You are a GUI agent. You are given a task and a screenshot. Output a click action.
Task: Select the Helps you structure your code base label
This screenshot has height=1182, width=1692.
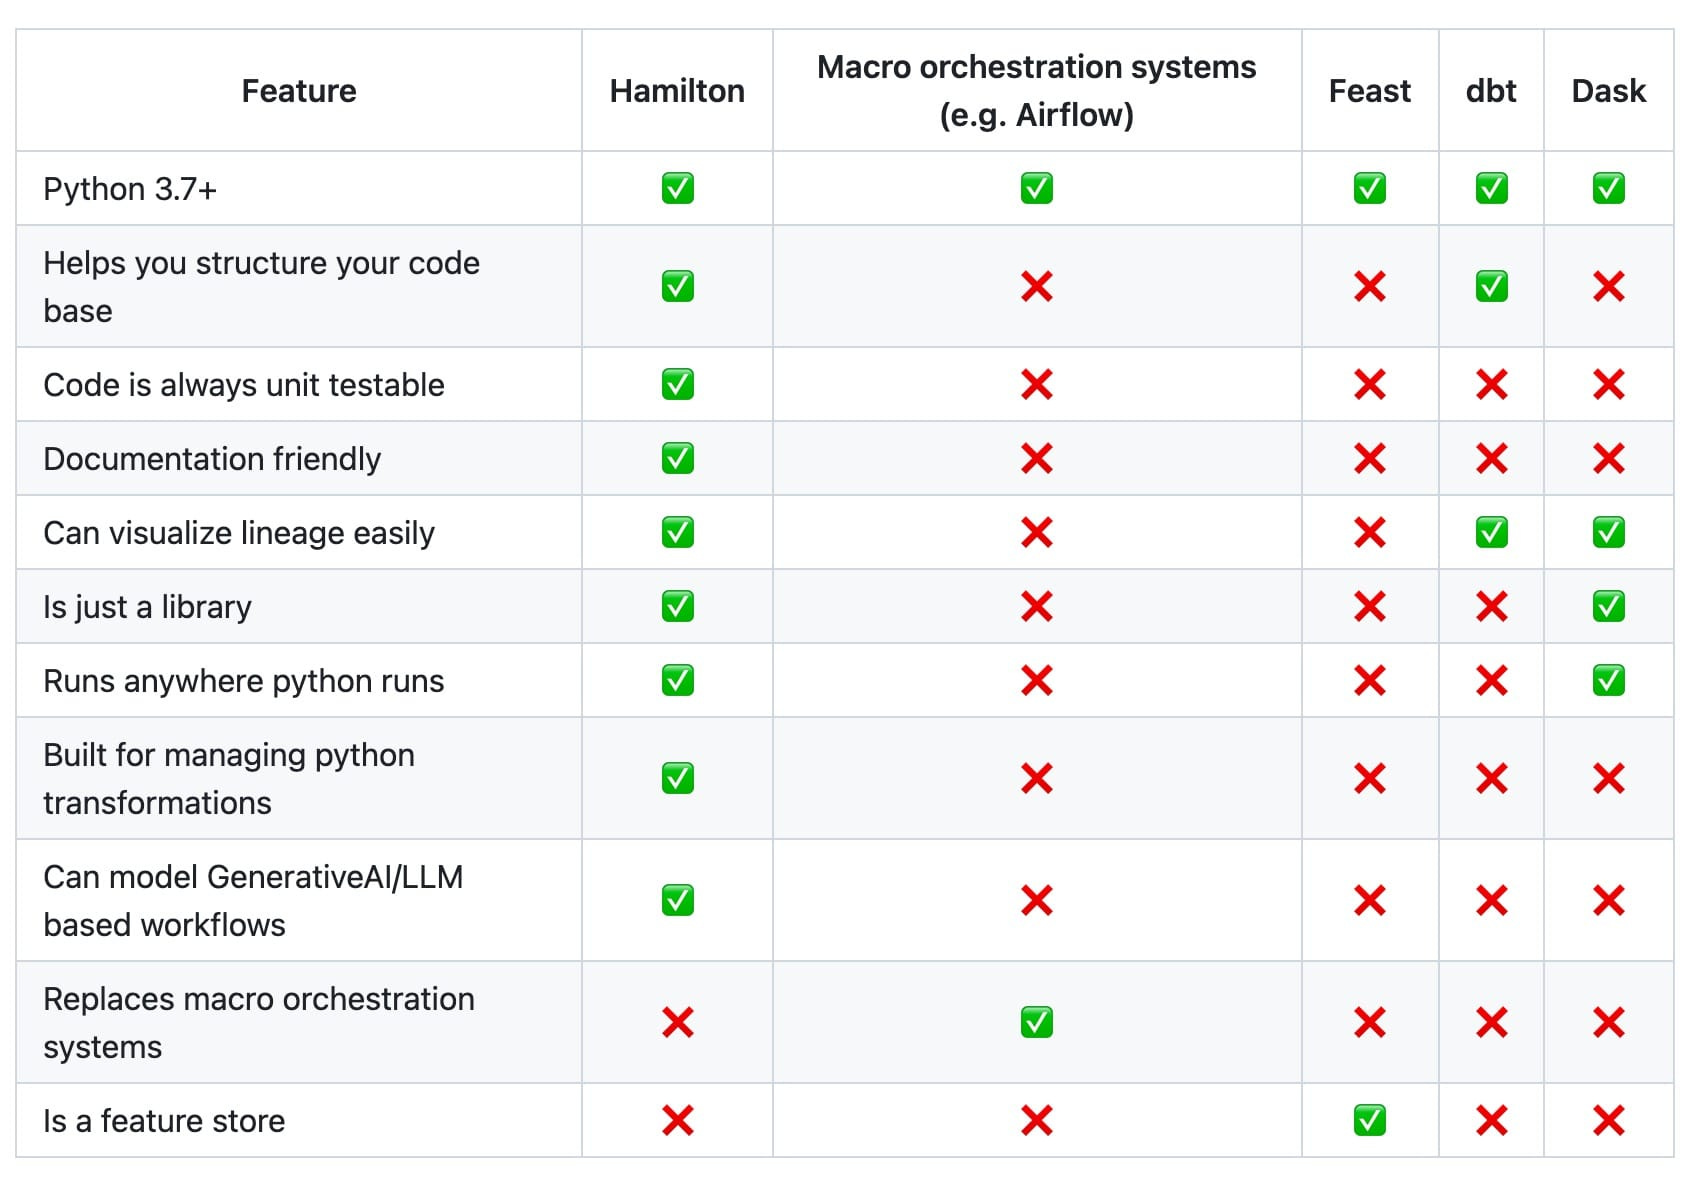tap(261, 287)
